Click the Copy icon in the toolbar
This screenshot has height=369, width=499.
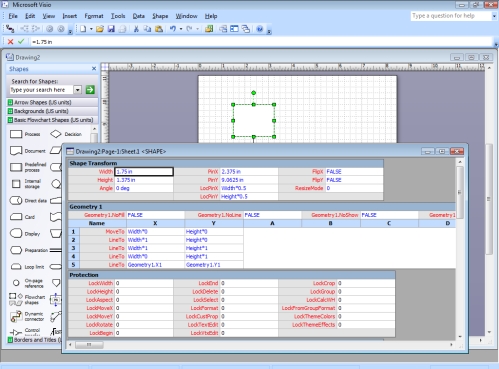click(x=147, y=29)
